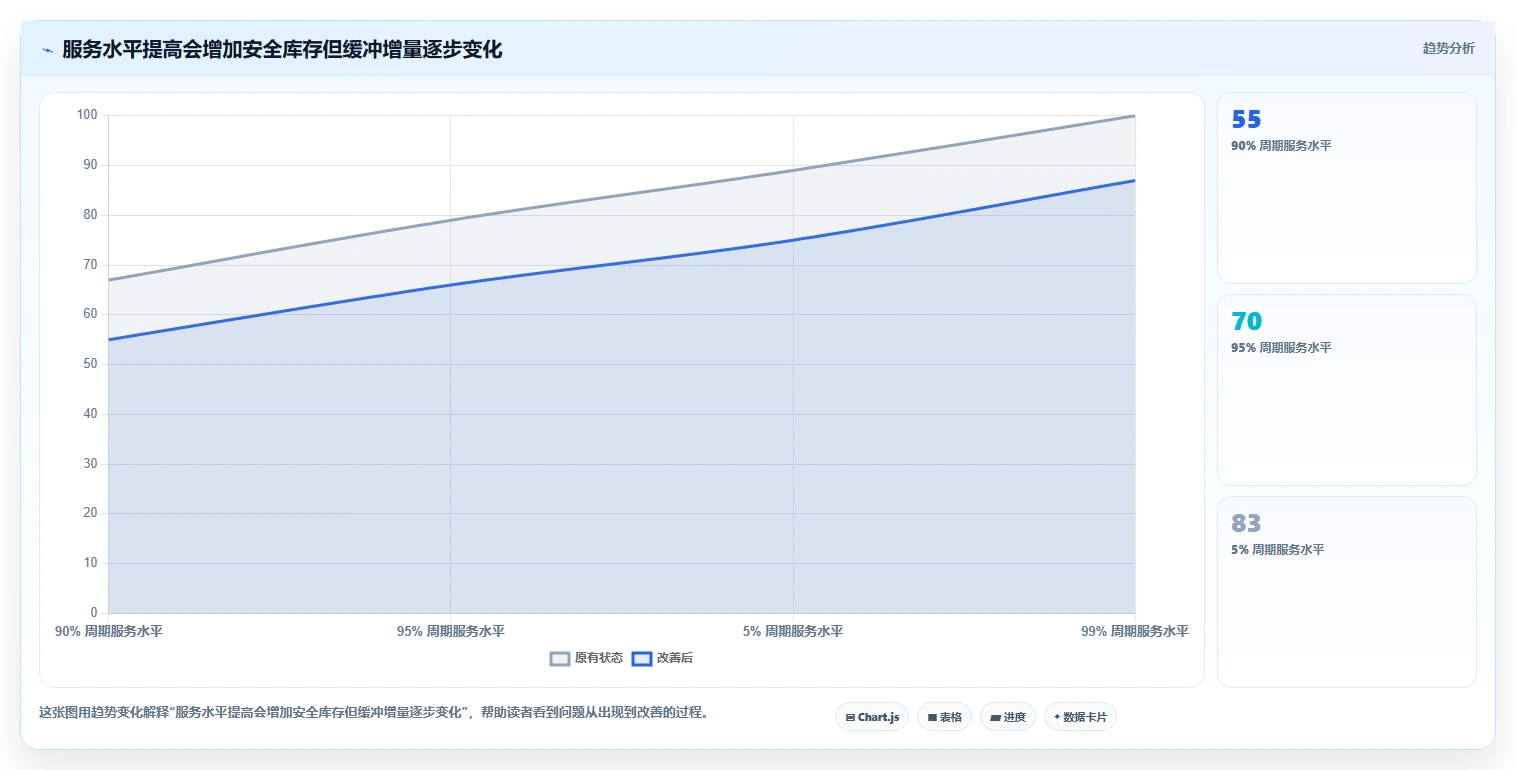Screen dimensions: 1516x770
Task: Select the 数据卡片 tag chip
Action: (1080, 717)
